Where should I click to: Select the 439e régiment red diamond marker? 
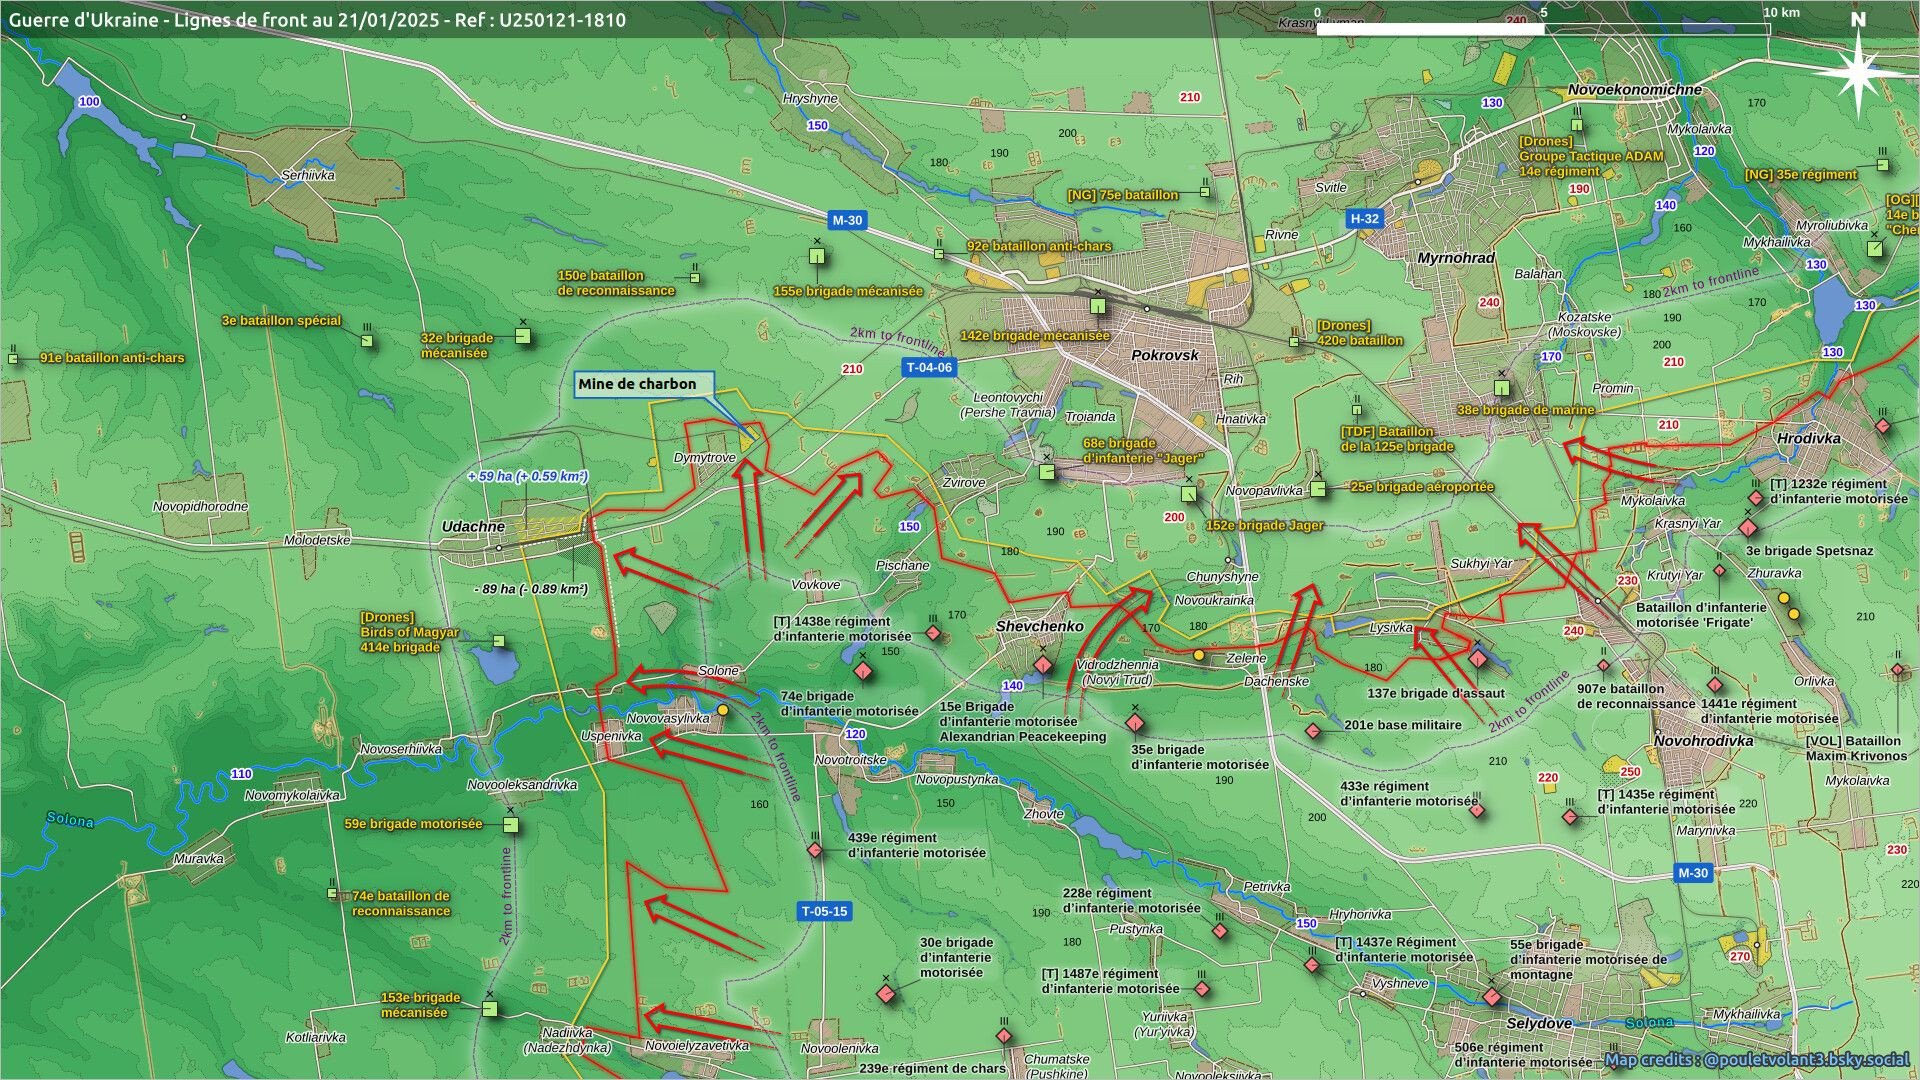[815, 850]
